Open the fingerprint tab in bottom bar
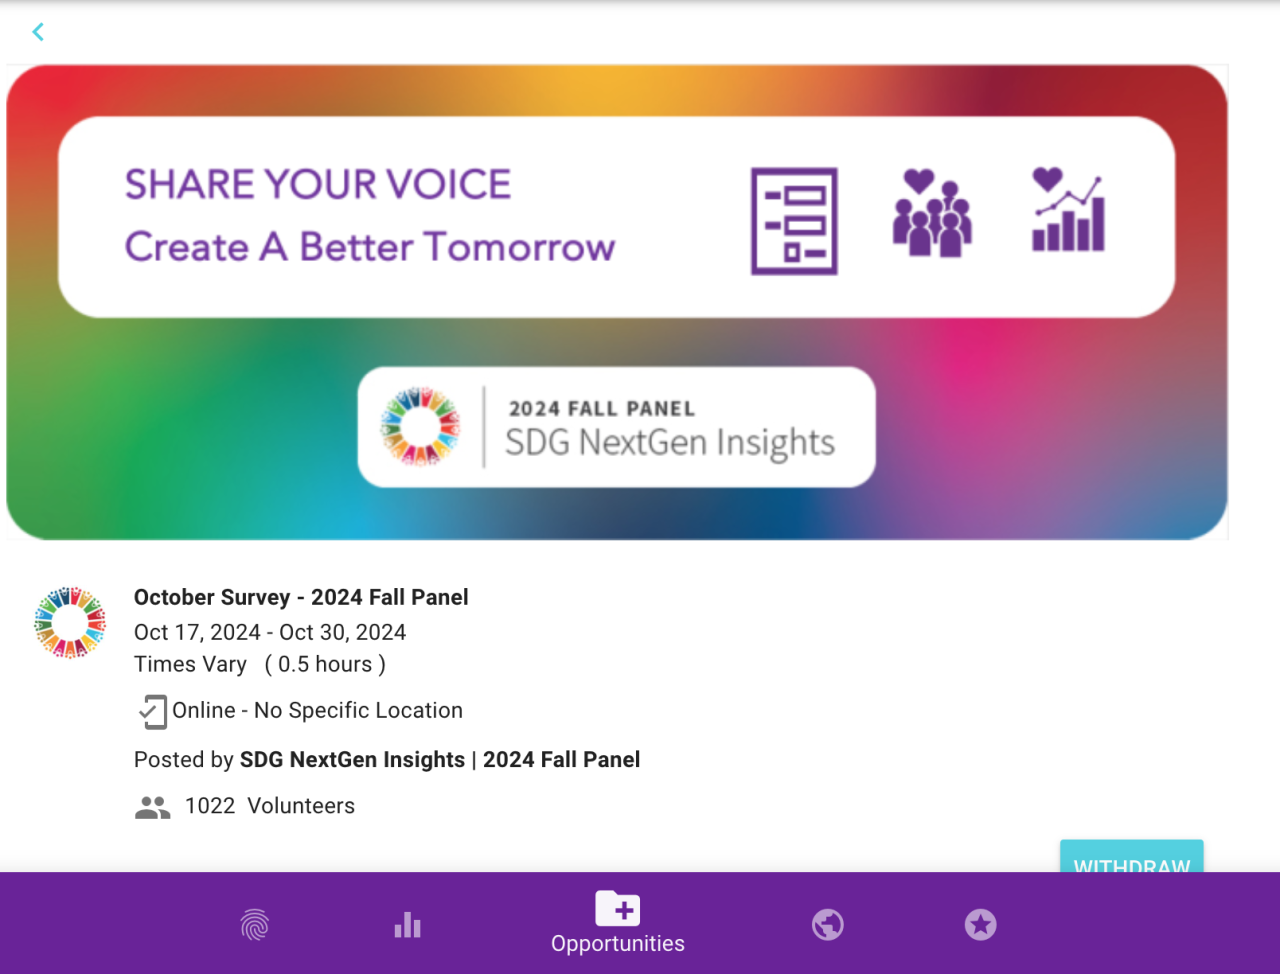1280x974 pixels. click(x=255, y=925)
